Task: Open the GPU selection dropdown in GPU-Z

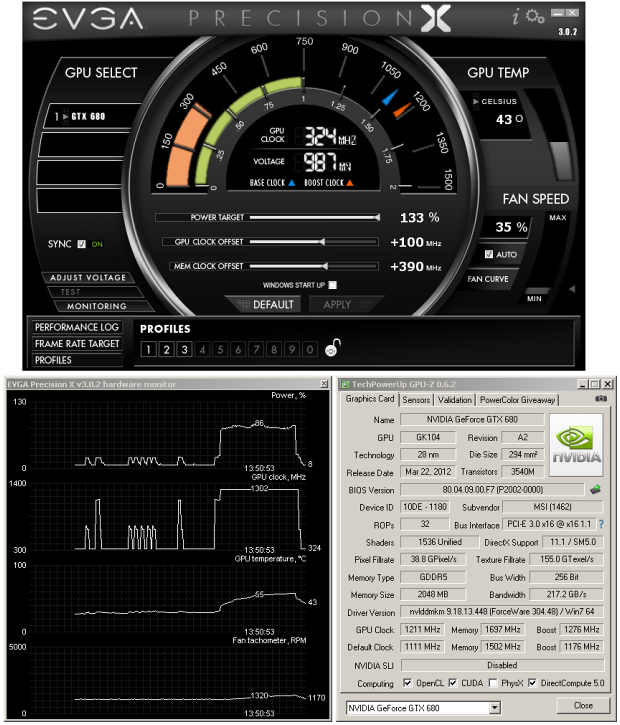Action: tap(495, 708)
